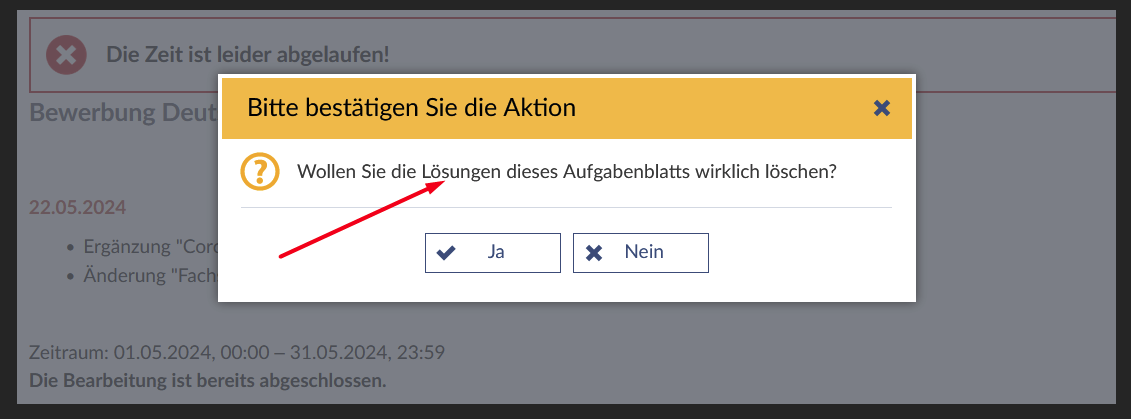Click the checkmark icon inside the Ja button
Image resolution: width=1131 pixels, height=419 pixels.
pyautogui.click(x=446, y=253)
